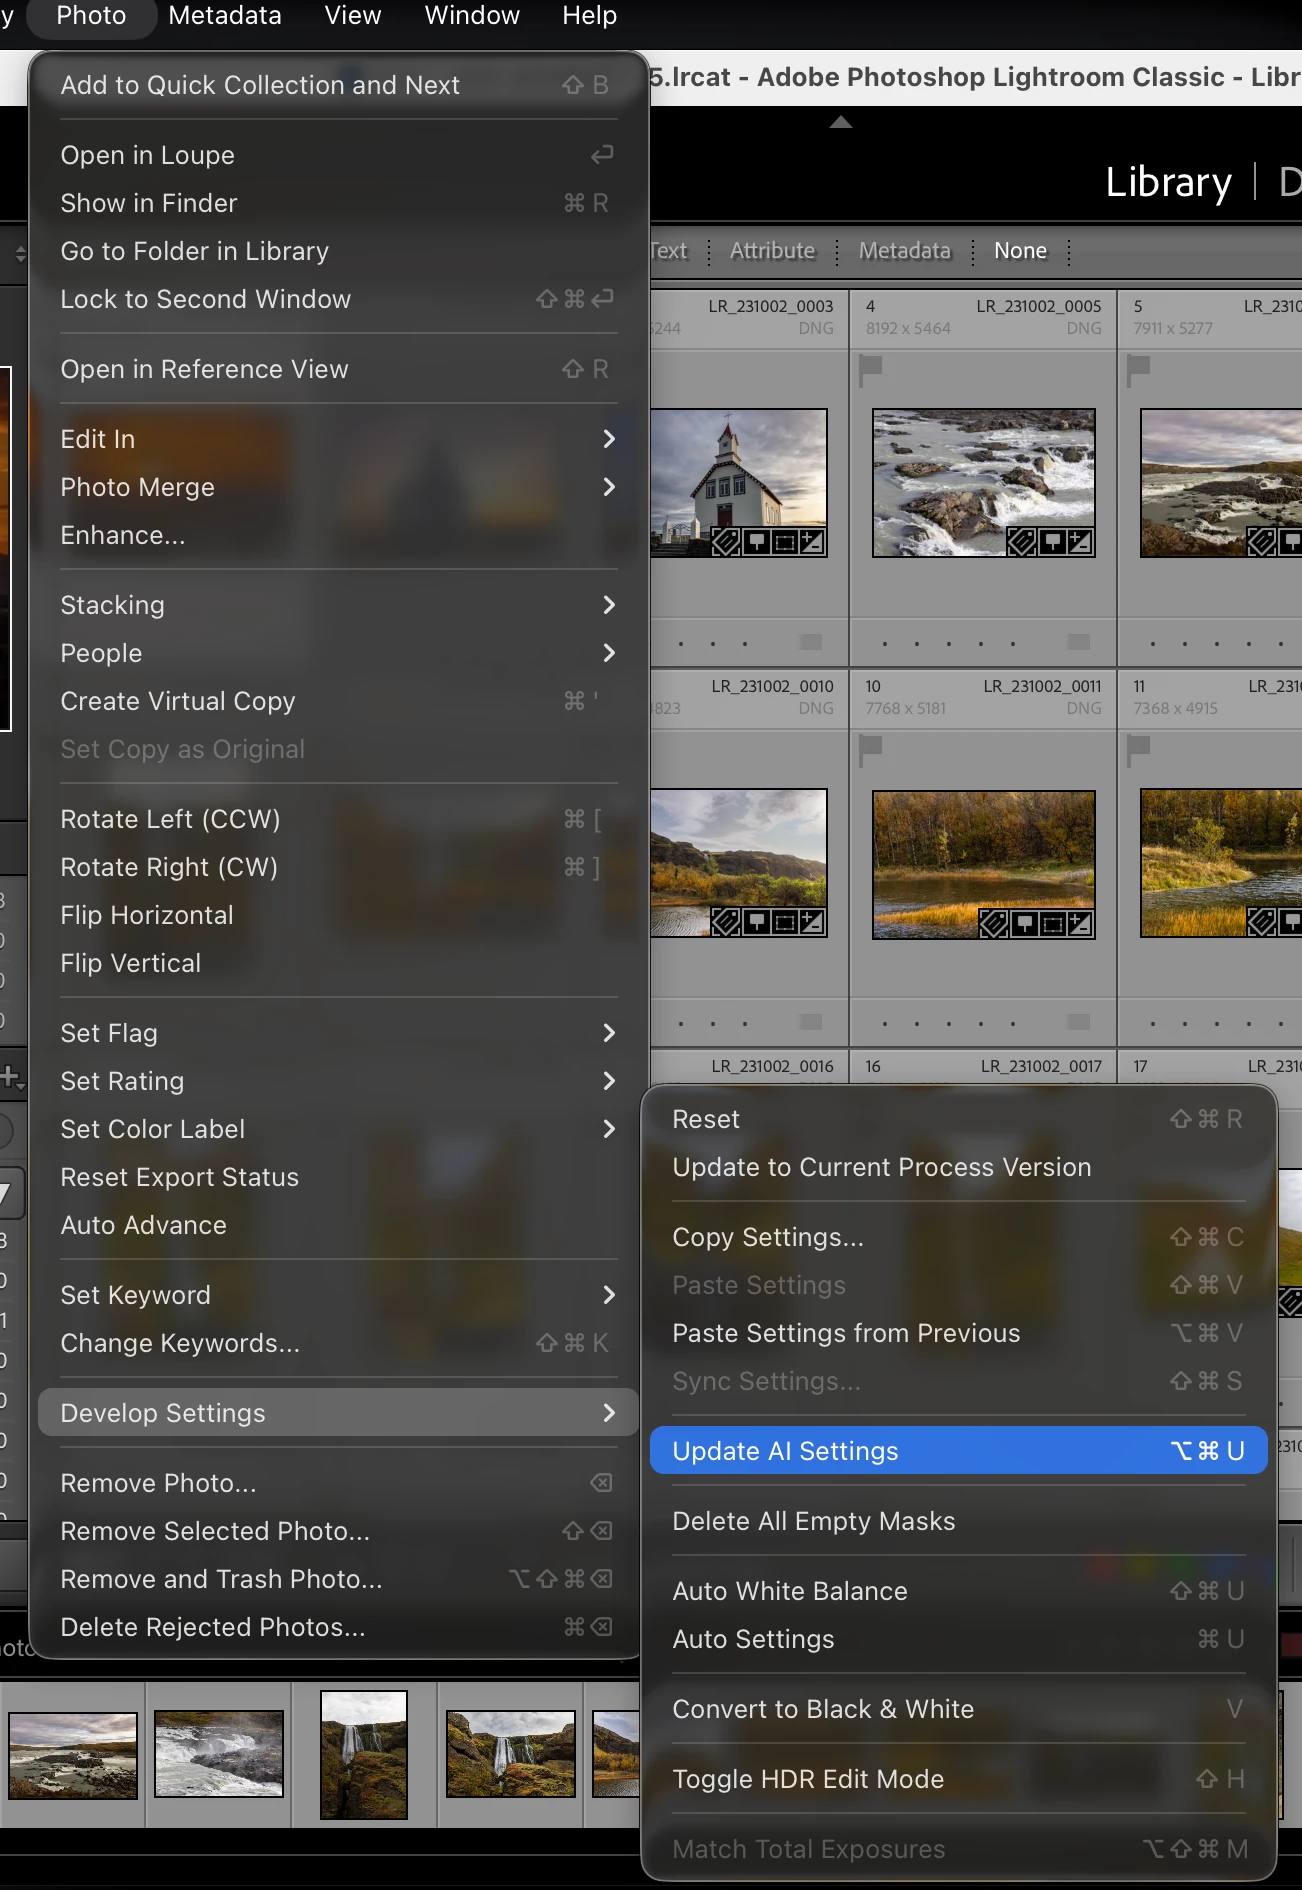The width and height of the screenshot is (1302, 1890).
Task: Expand the Edit In submenu
Action: 338,439
